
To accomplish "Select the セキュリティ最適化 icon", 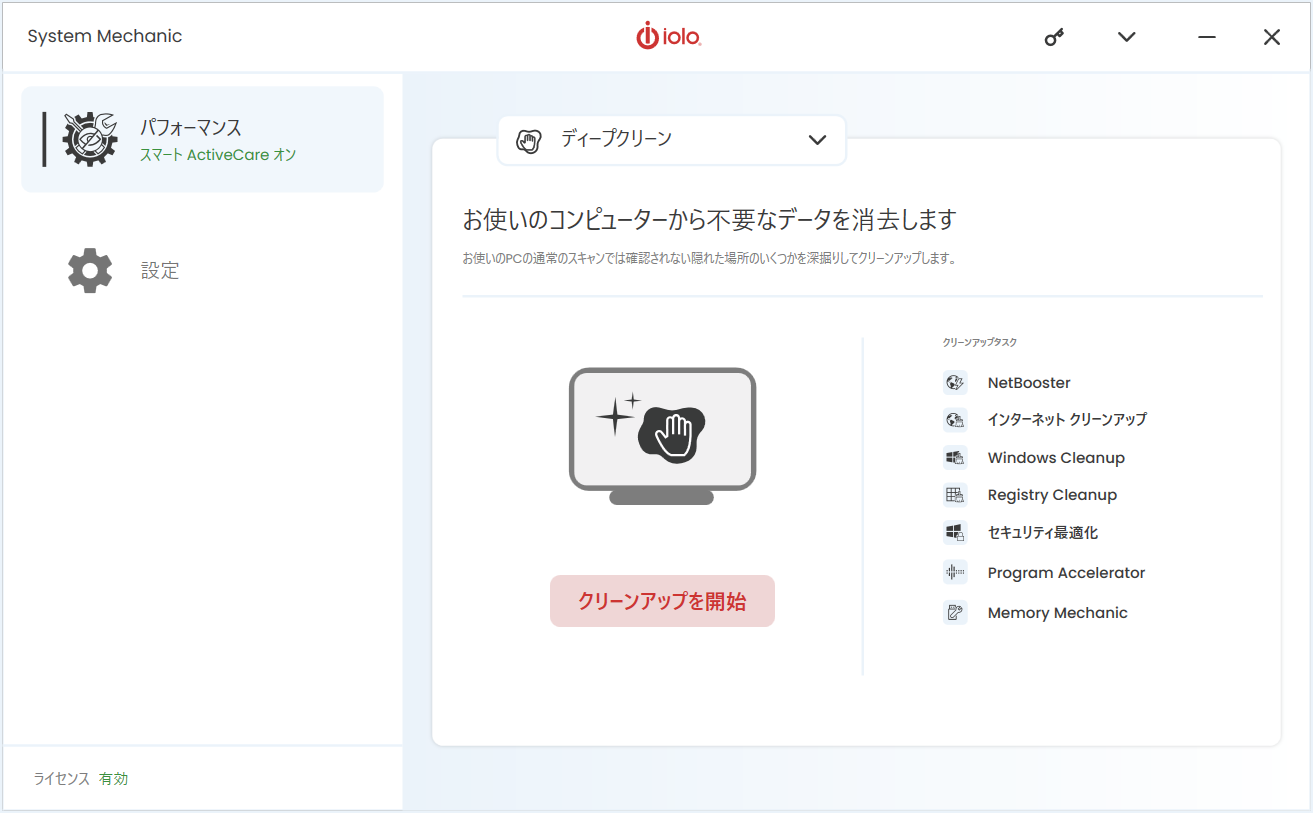I will [955, 532].
